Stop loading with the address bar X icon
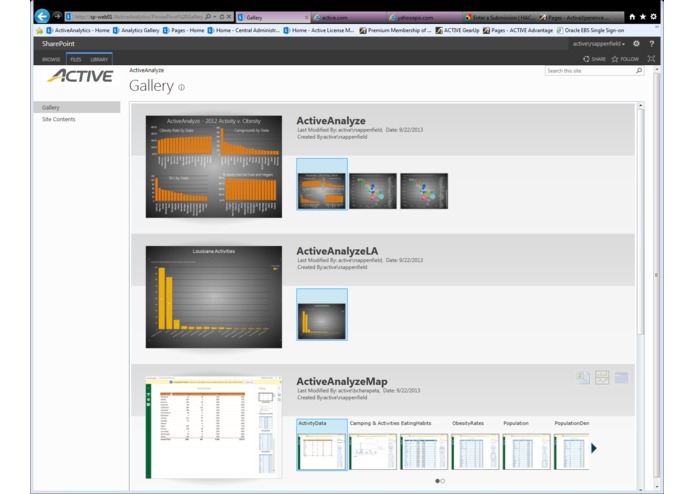This screenshot has width=695, height=494. coord(229,17)
